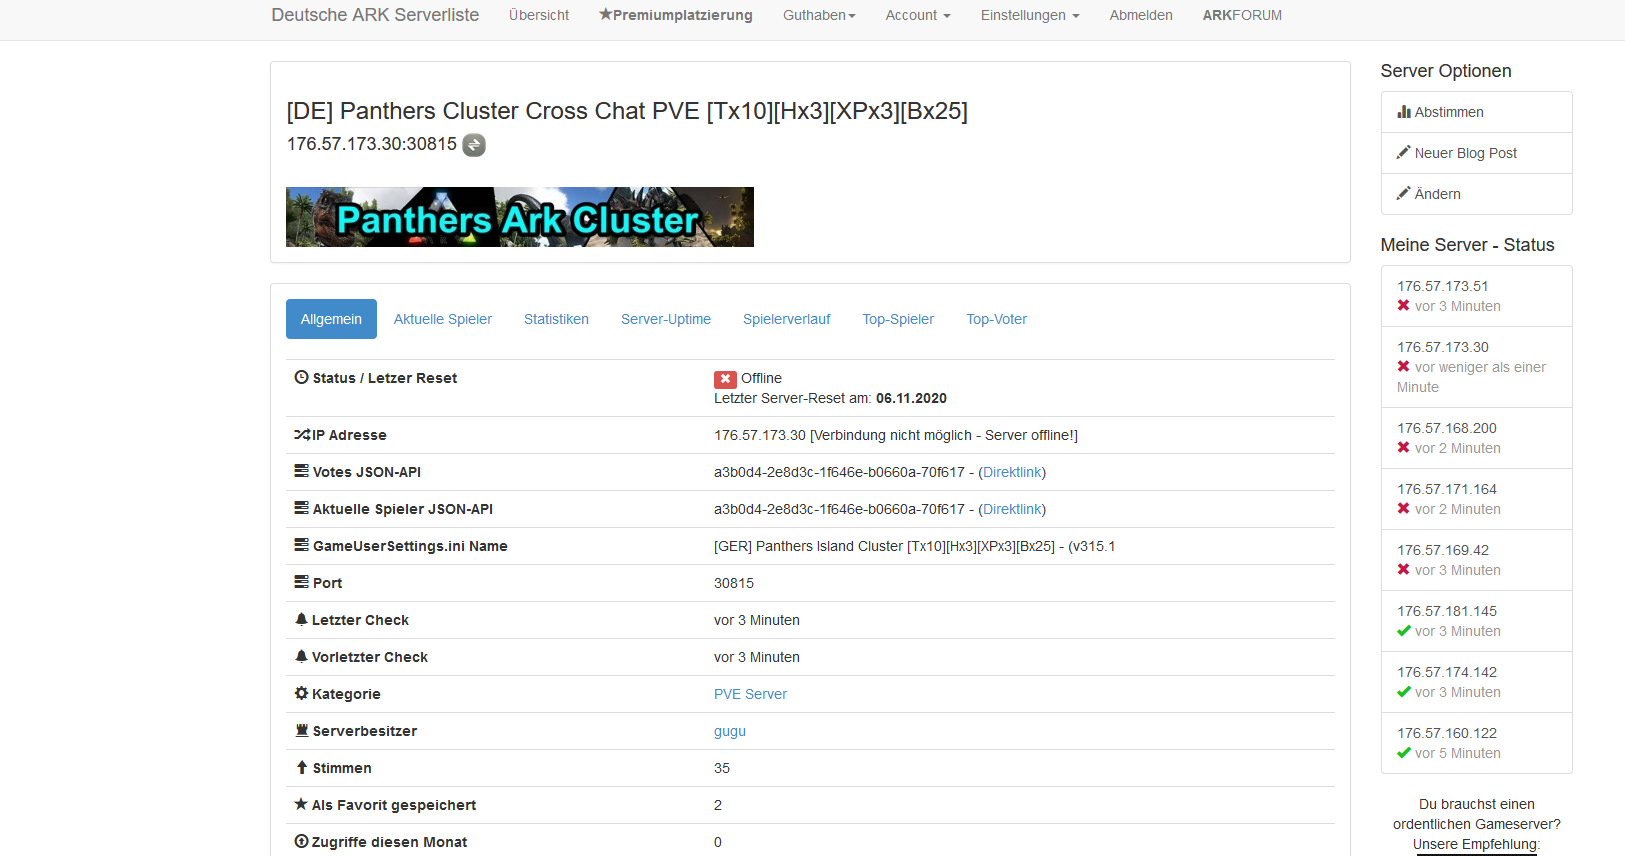Image resolution: width=1625 pixels, height=856 pixels.
Task: Open server 176.57.173.51 status entry
Action: [x=1477, y=296]
